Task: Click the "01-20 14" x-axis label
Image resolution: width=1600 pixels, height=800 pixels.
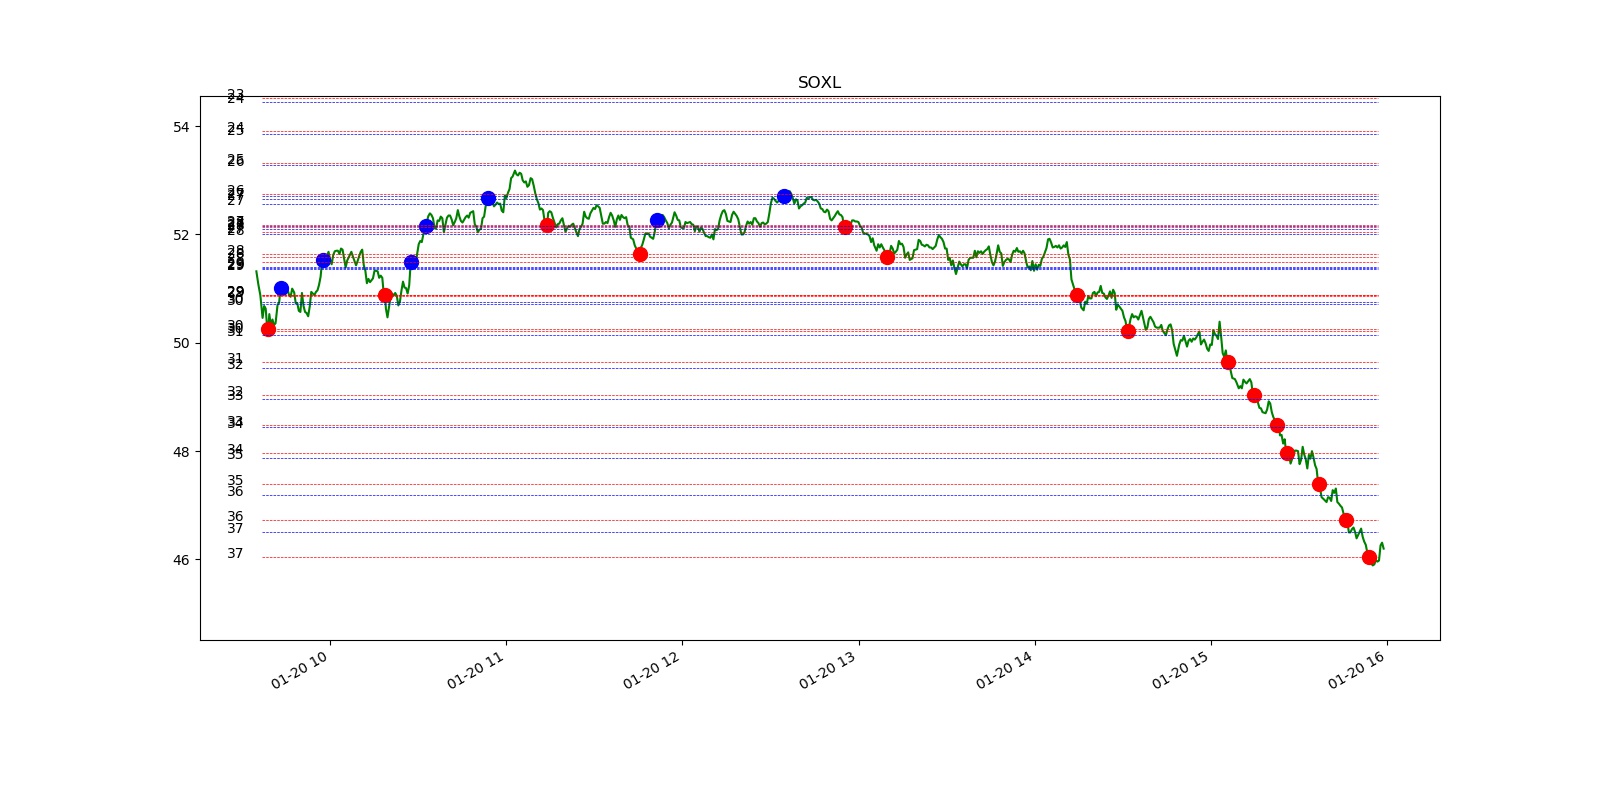Action: [x=1004, y=670]
